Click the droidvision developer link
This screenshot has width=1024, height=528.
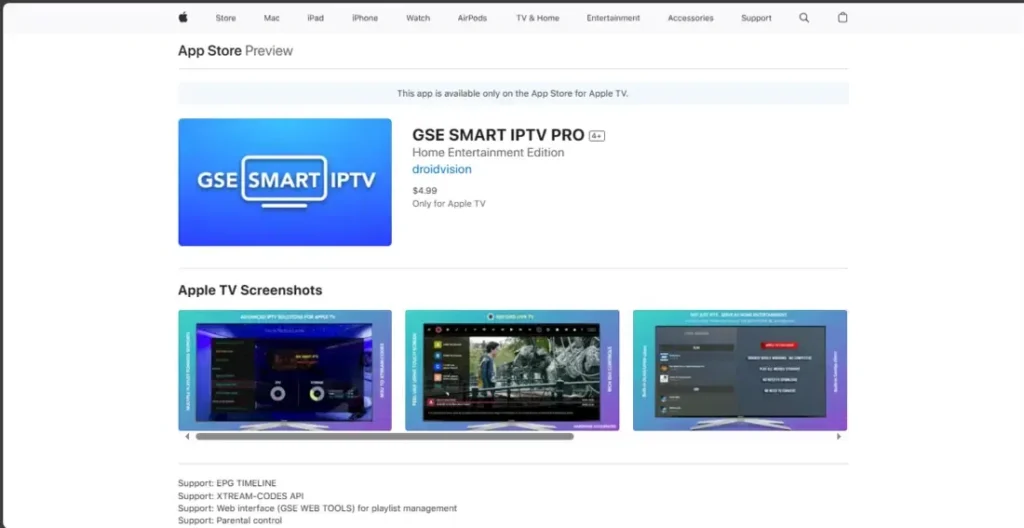click(x=441, y=170)
